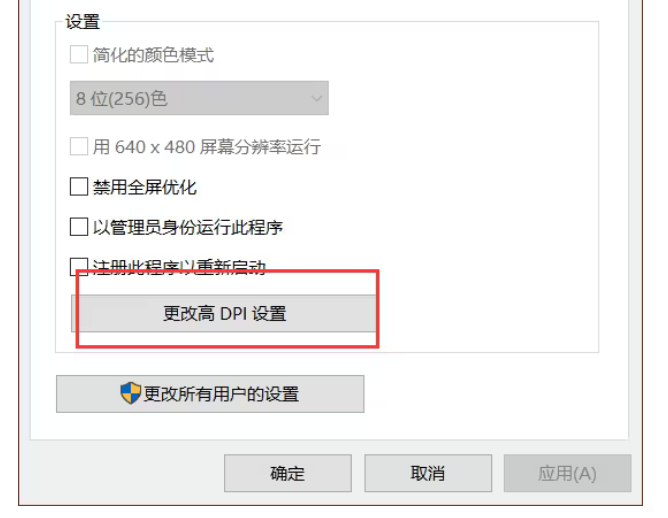This screenshot has height=518, width=668.
Task: Click the 以管理员身份运行此程序 label text
Action: point(188,227)
